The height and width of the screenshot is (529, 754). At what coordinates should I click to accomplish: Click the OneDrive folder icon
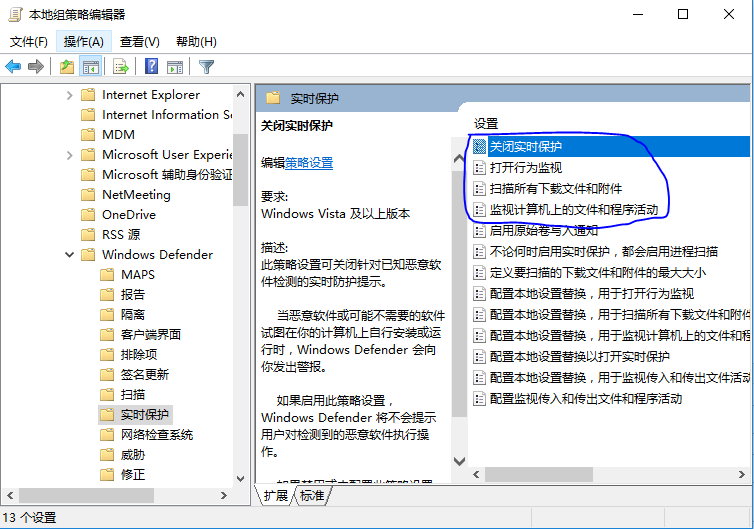point(88,214)
